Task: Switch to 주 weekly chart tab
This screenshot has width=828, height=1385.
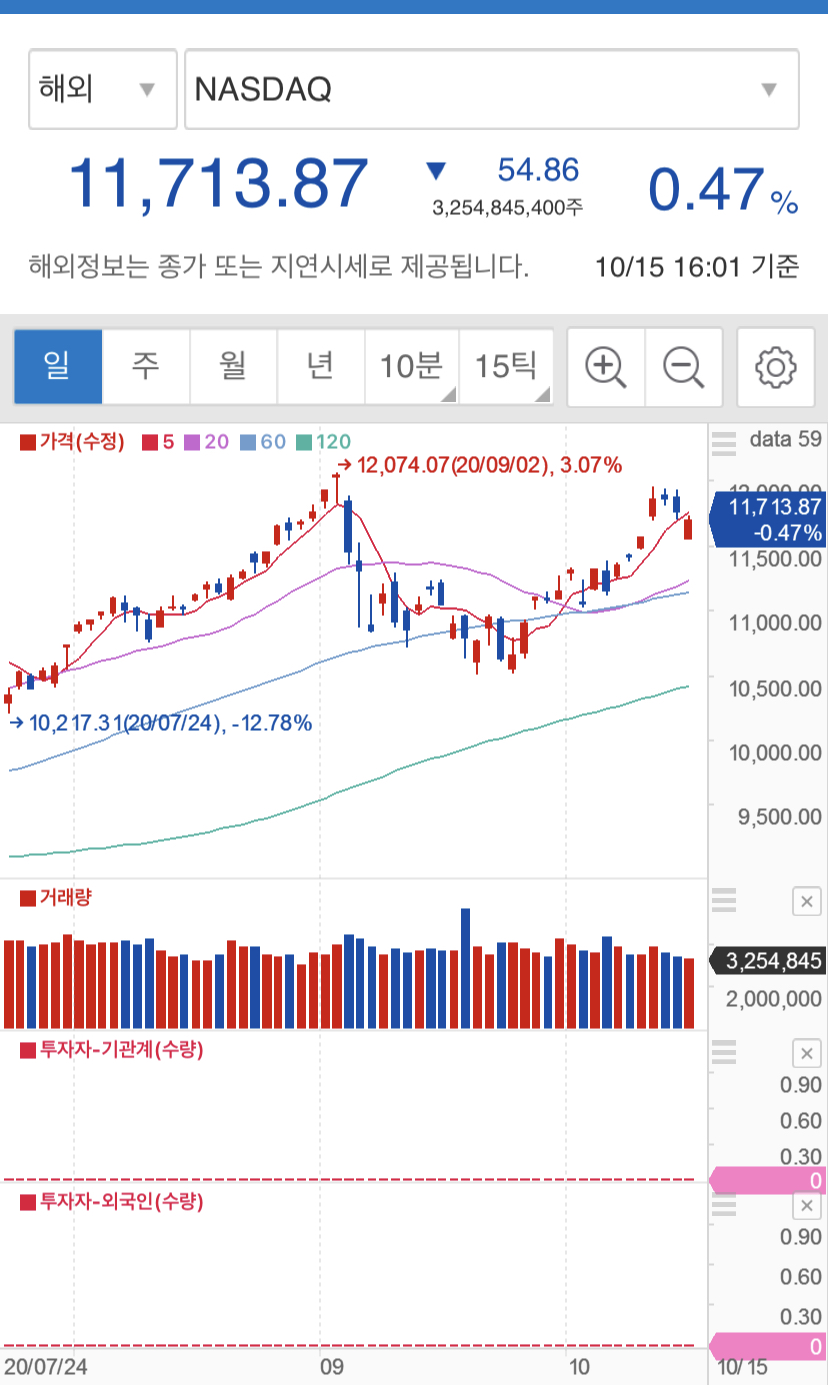Action: pyautogui.click(x=146, y=366)
